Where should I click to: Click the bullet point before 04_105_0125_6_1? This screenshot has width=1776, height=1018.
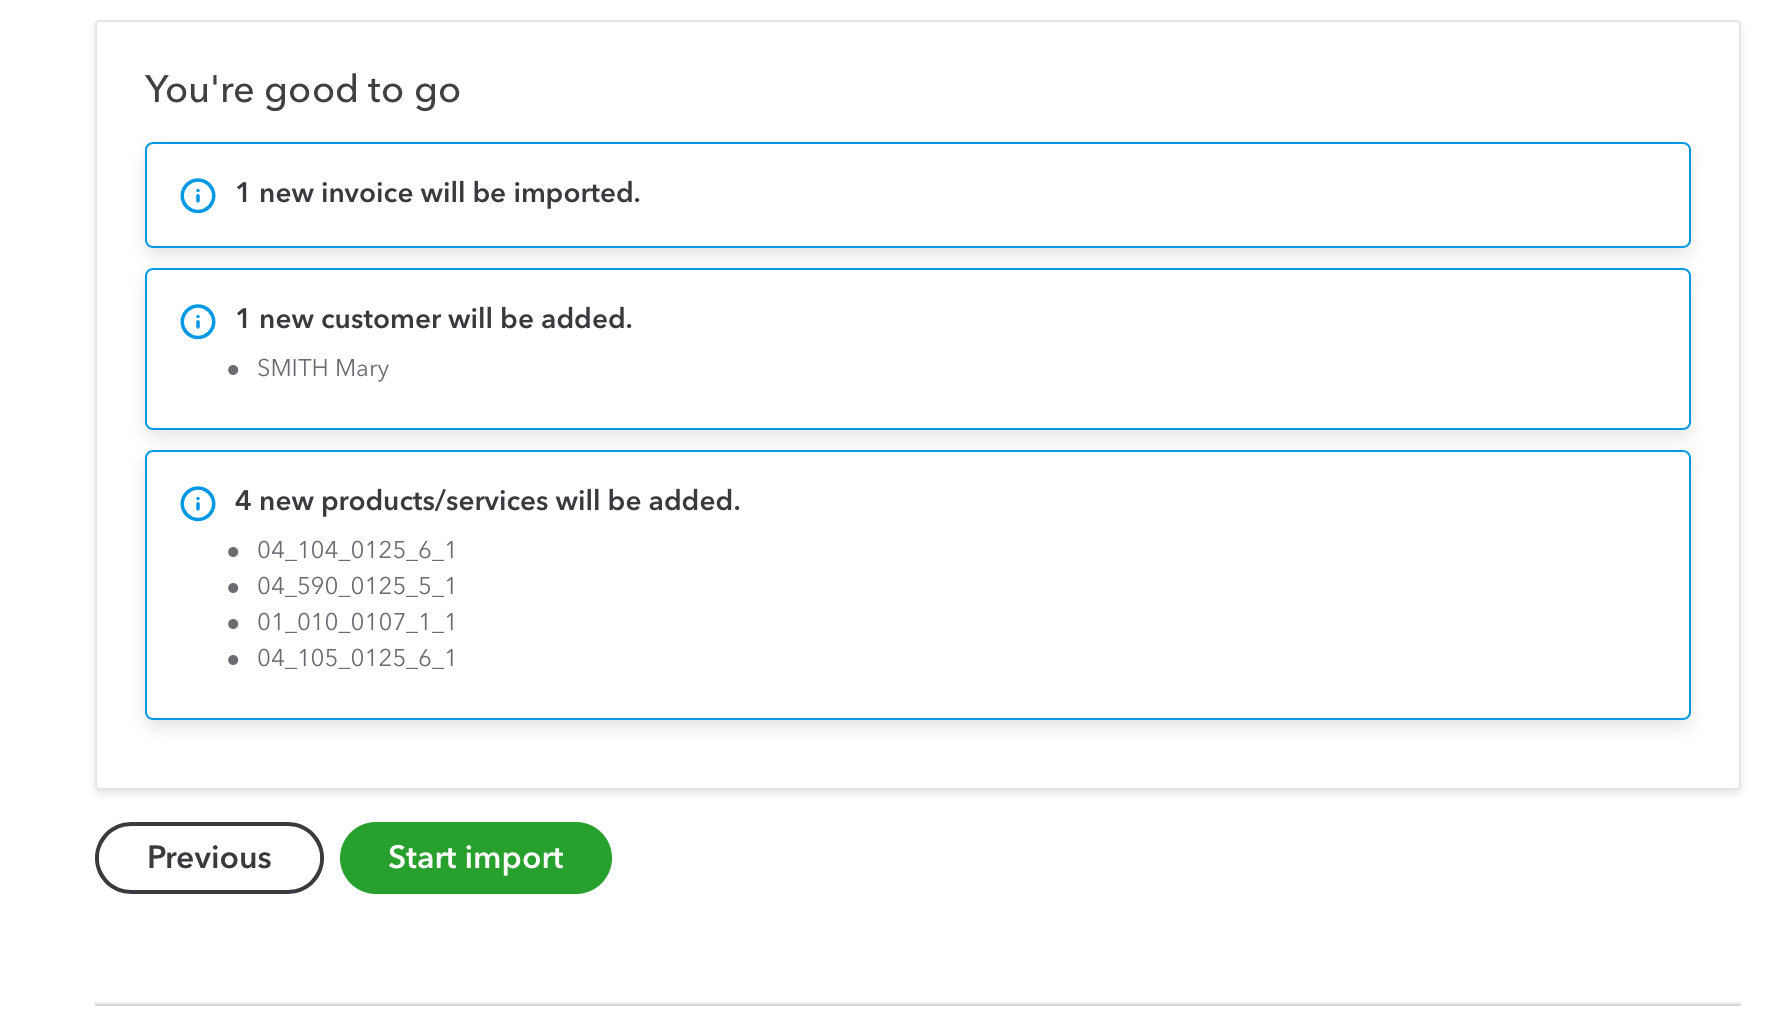click(x=233, y=660)
